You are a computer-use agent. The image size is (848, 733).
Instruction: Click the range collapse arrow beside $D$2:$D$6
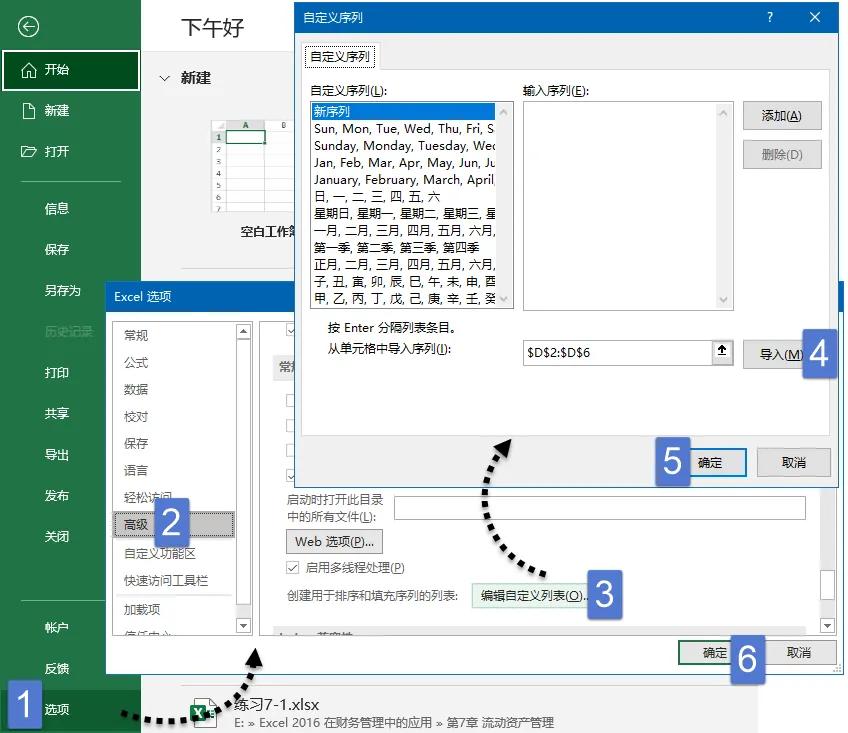point(722,351)
